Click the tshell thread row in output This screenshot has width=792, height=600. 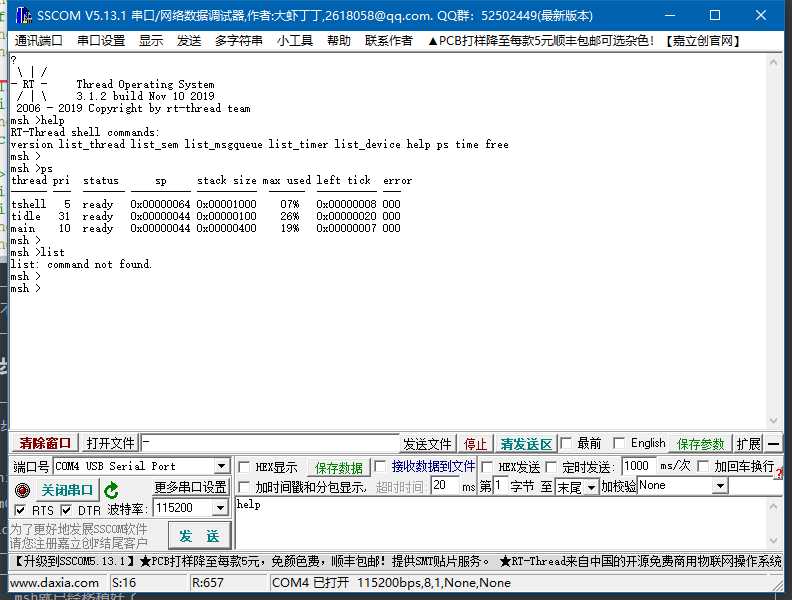[206, 204]
